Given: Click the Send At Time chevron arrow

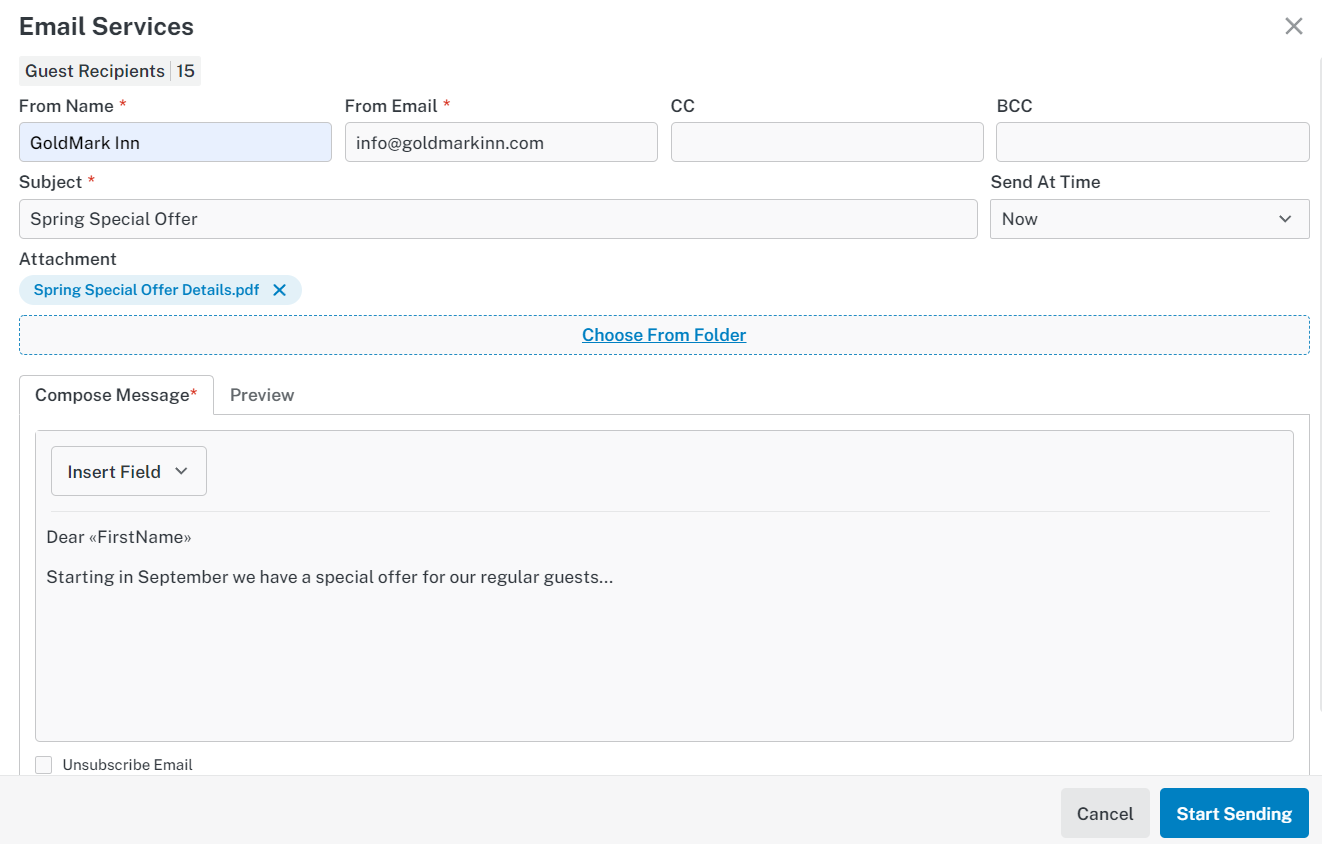Looking at the screenshot, I should (x=1285, y=219).
